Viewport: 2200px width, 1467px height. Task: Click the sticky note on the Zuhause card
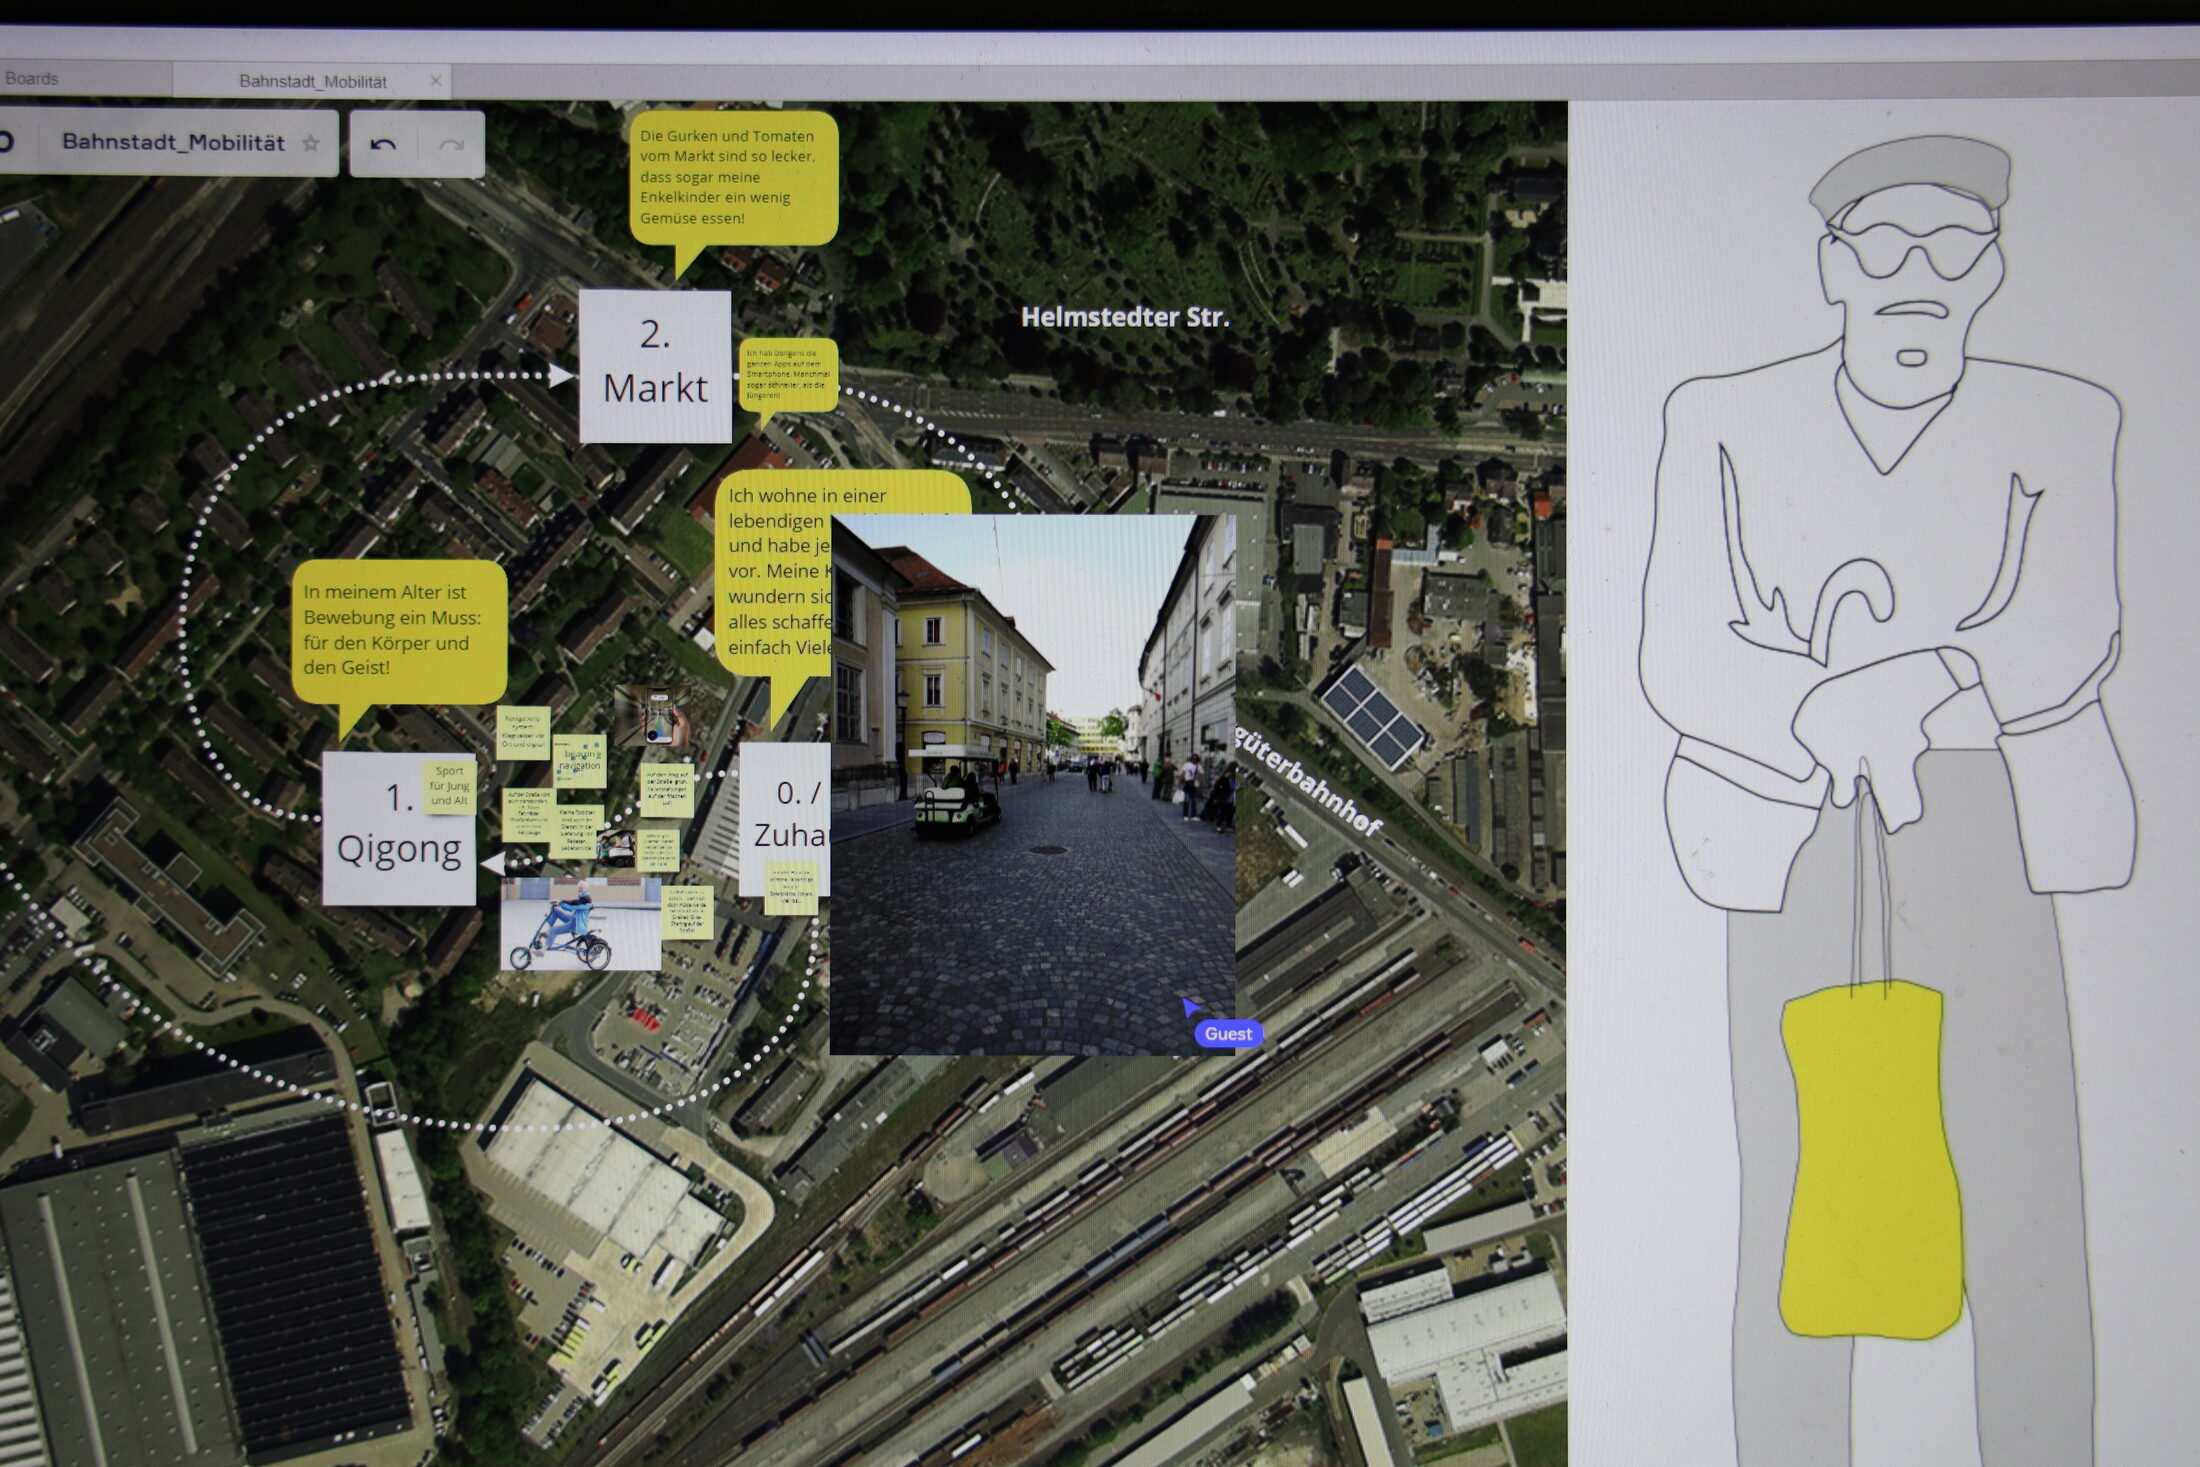tap(791, 890)
